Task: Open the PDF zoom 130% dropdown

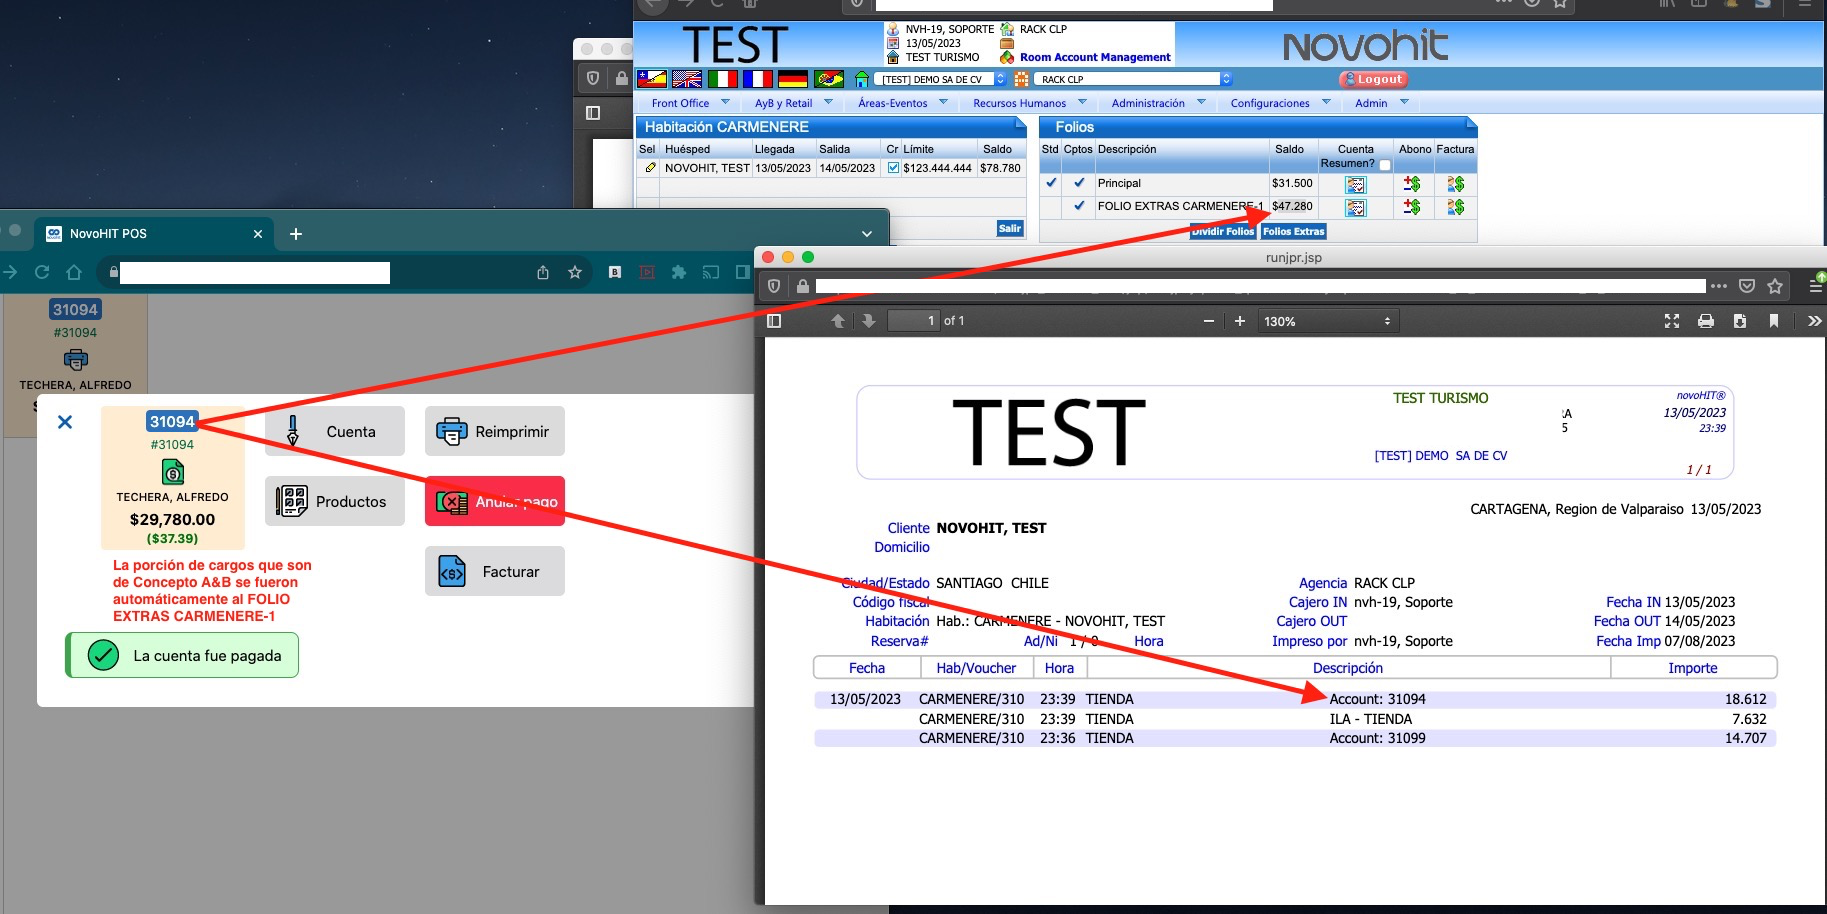Action: pos(1328,321)
